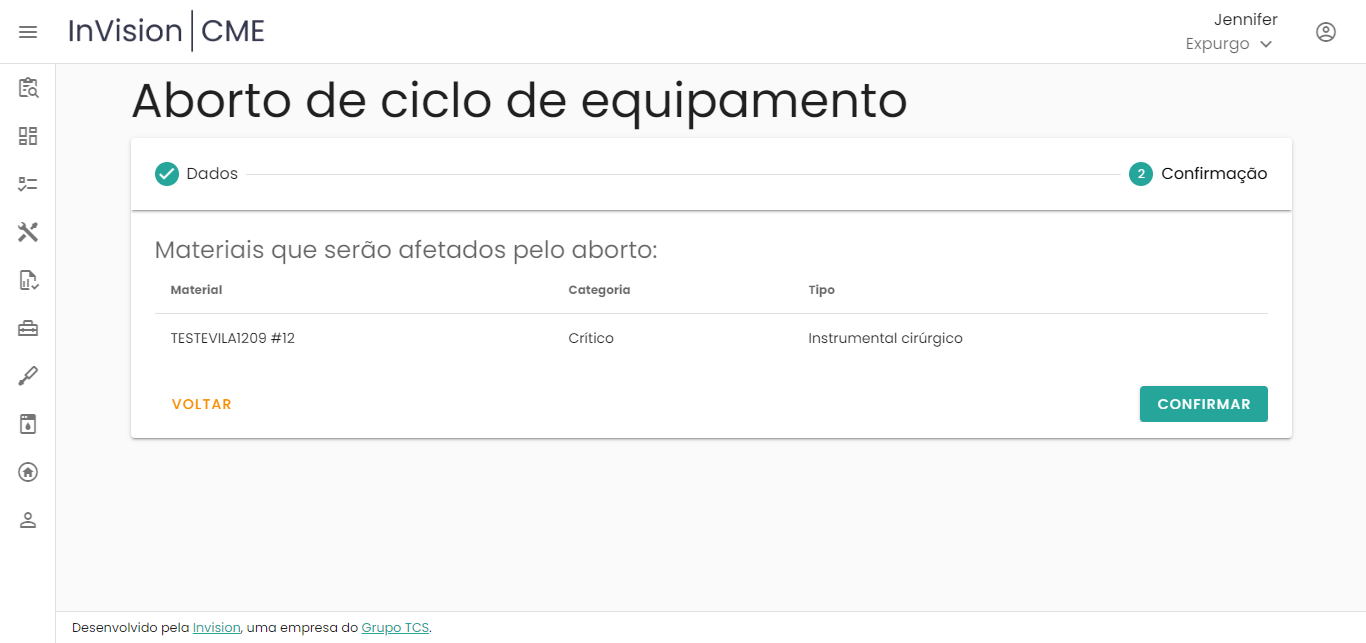Select the checklist icon in sidebar
Screen dimensions: 1366x643
click(x=28, y=184)
